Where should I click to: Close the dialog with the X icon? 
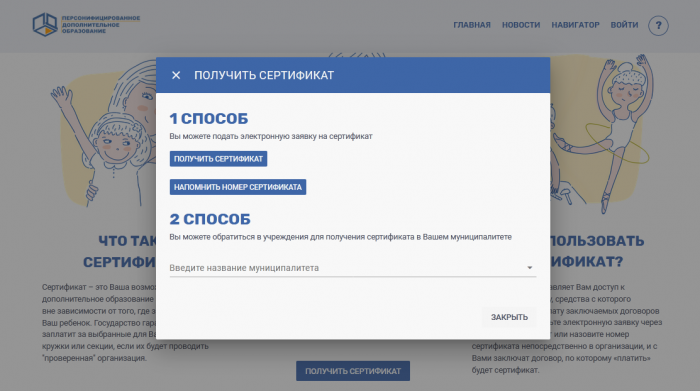176,75
